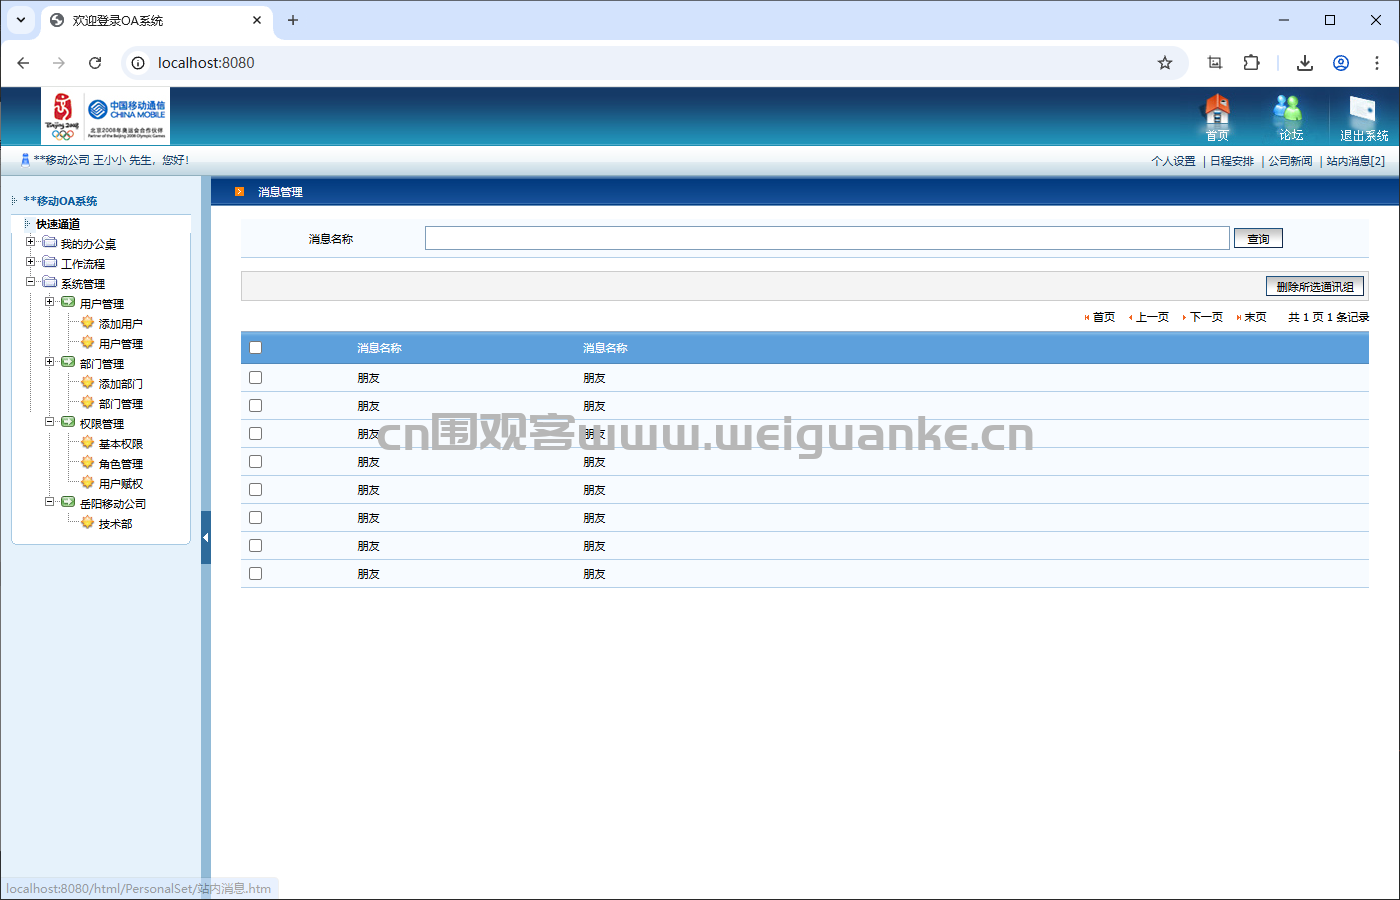Image resolution: width=1400 pixels, height=900 pixels.
Task: Click the gear icon beside 添加部门
Action: (x=87, y=382)
